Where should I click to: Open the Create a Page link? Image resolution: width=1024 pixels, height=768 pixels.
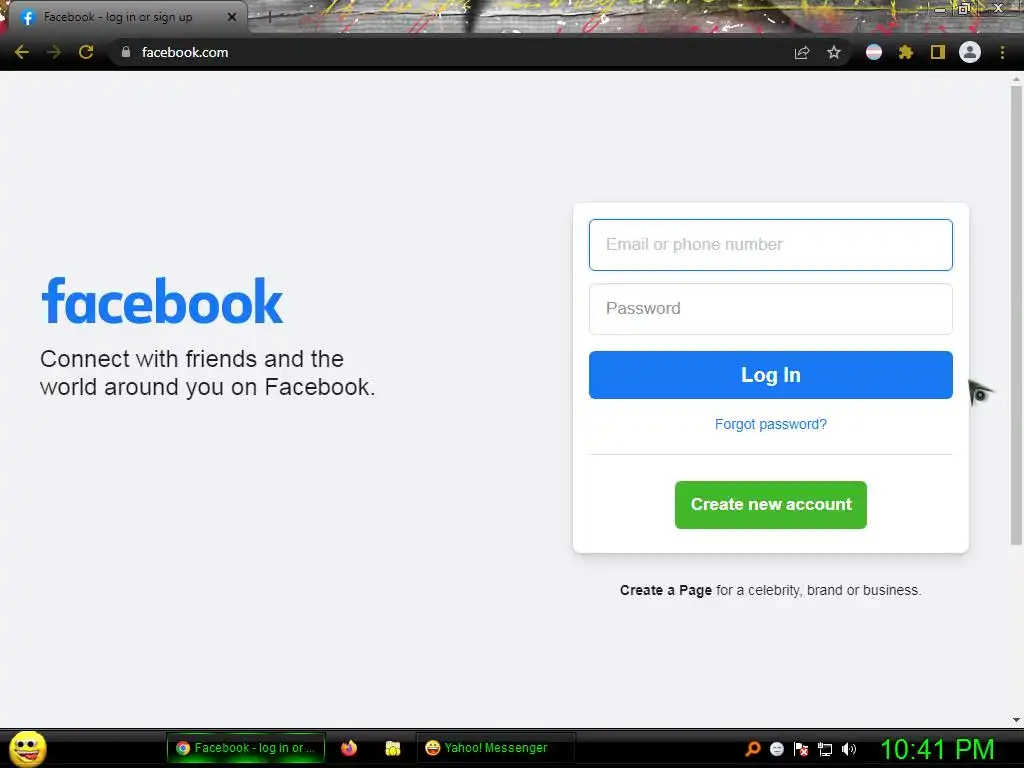pyautogui.click(x=665, y=590)
